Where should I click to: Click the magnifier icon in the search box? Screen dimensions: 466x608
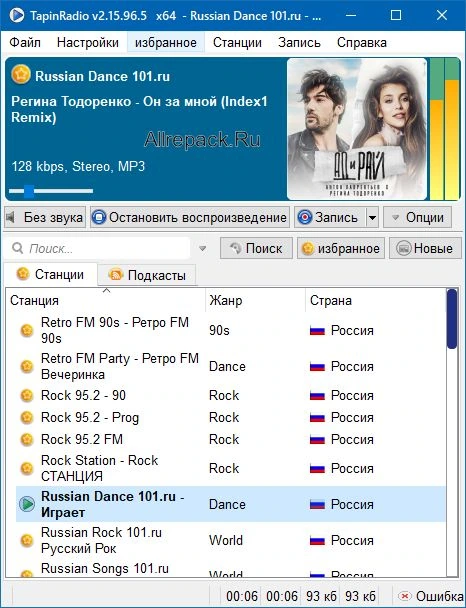click(17, 248)
